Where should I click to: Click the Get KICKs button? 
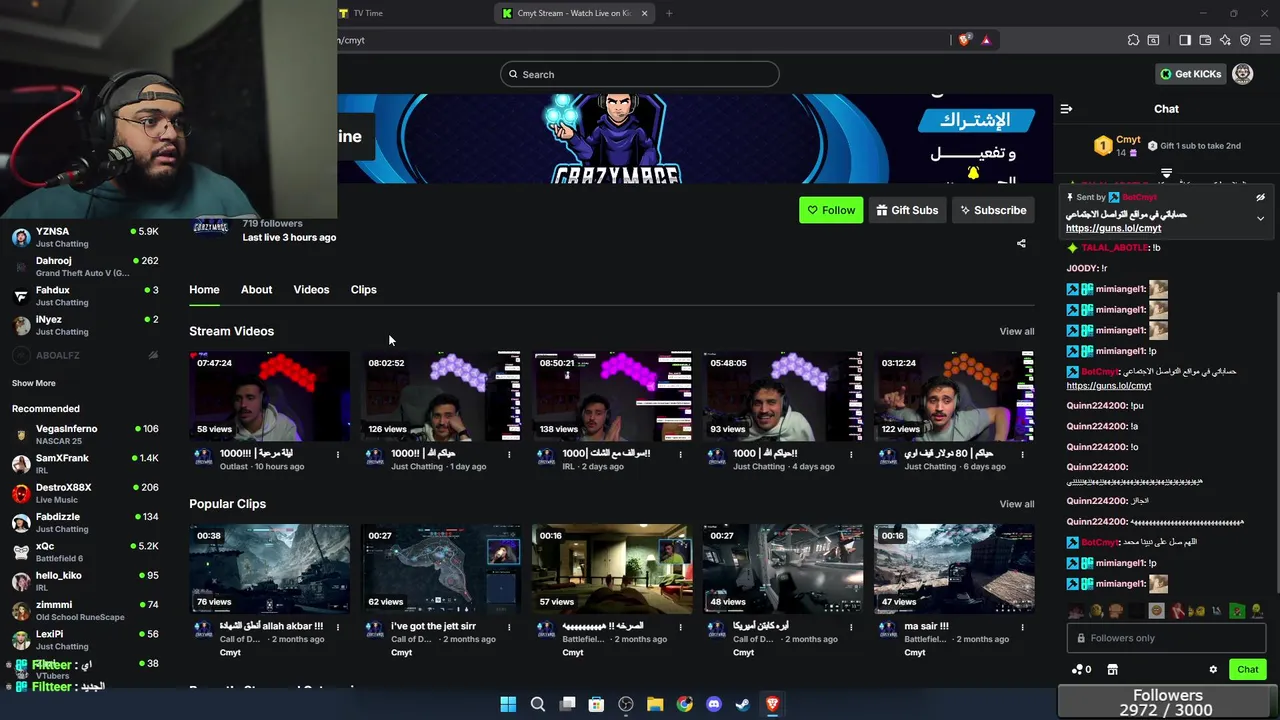coord(1190,74)
